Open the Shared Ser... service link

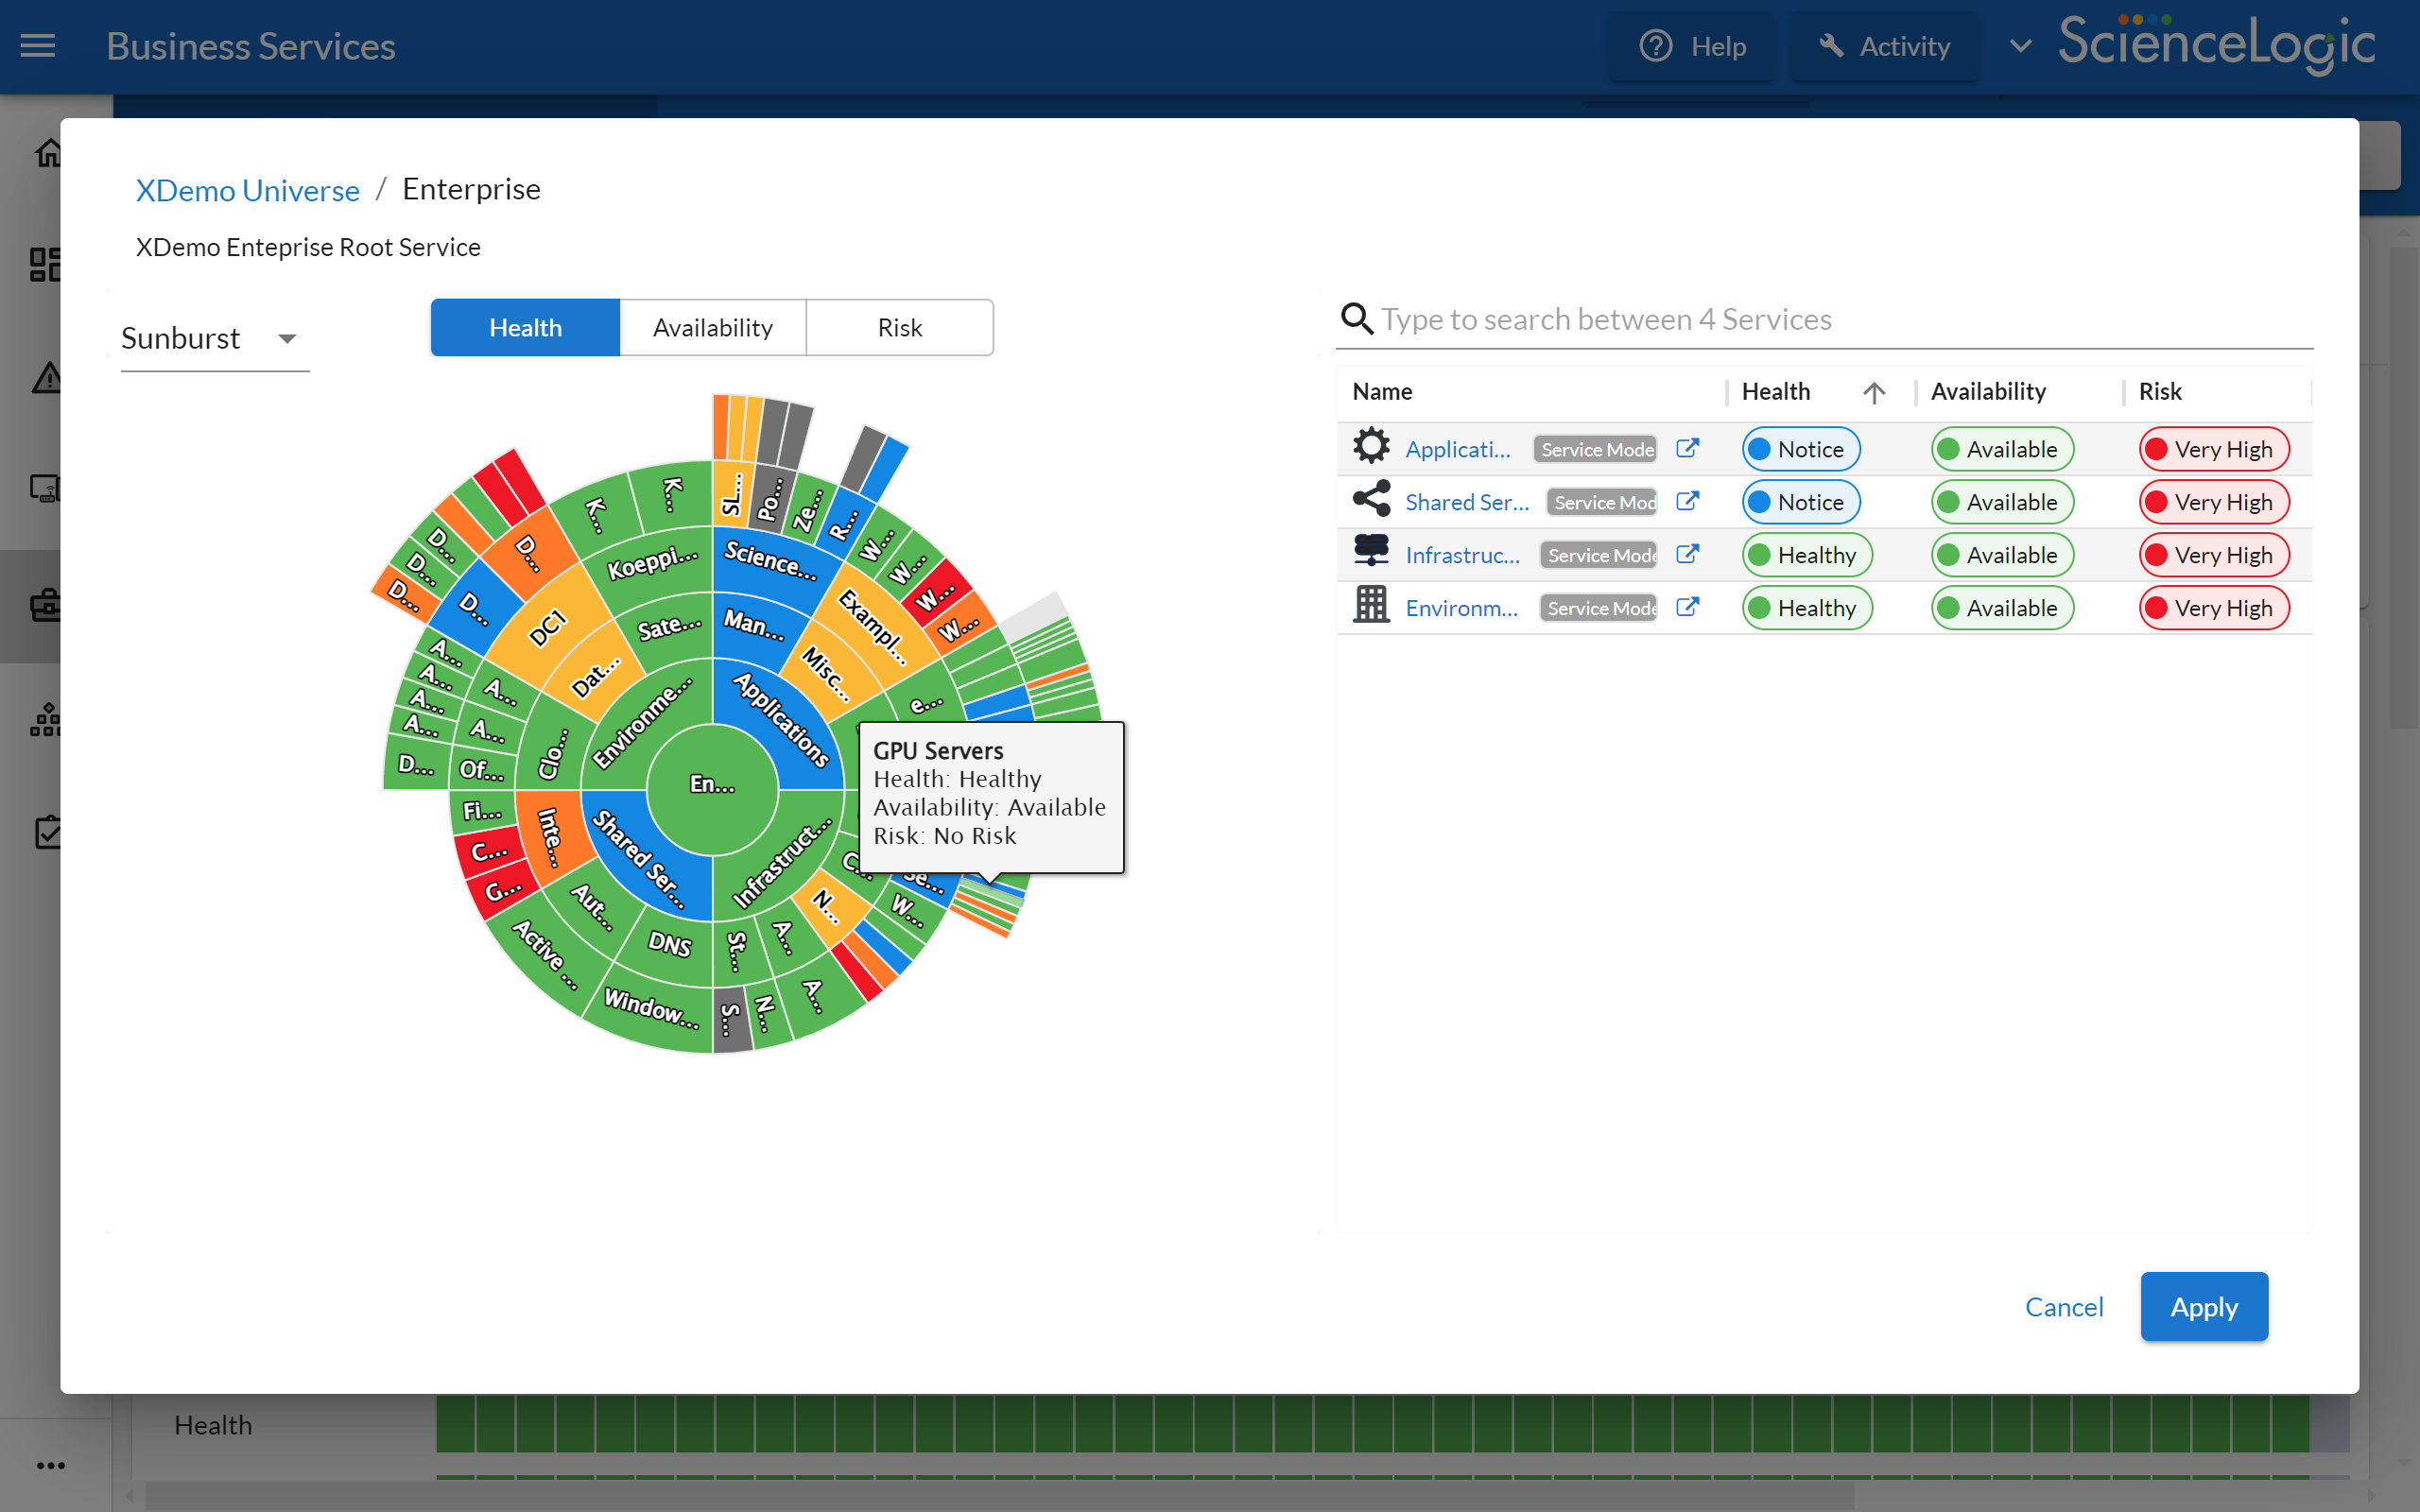[x=1467, y=502]
